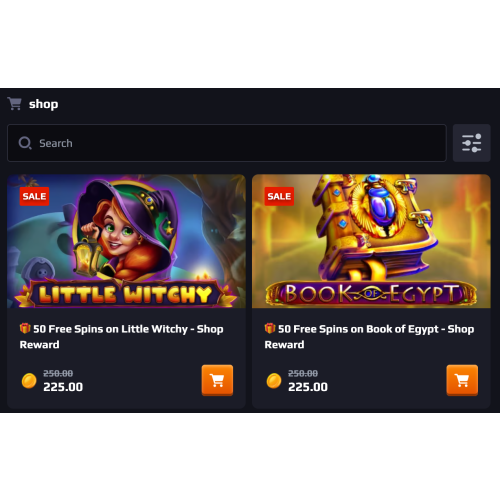
Task: Click 225.00 price on Little Witchy card
Action: [x=63, y=387]
